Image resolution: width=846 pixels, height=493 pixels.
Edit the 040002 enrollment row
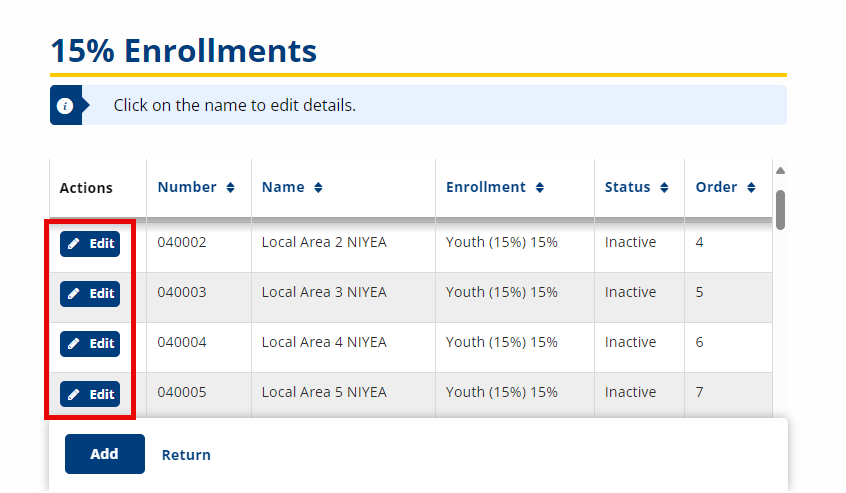click(x=90, y=244)
